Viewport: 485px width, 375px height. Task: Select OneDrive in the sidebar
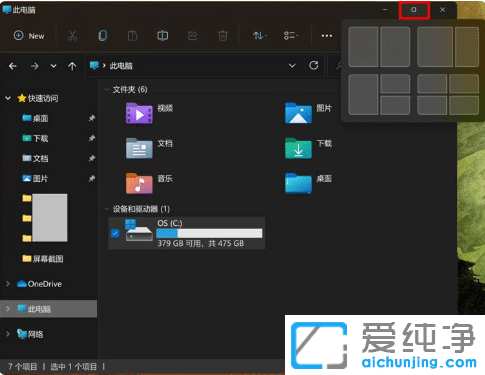[x=39, y=284]
